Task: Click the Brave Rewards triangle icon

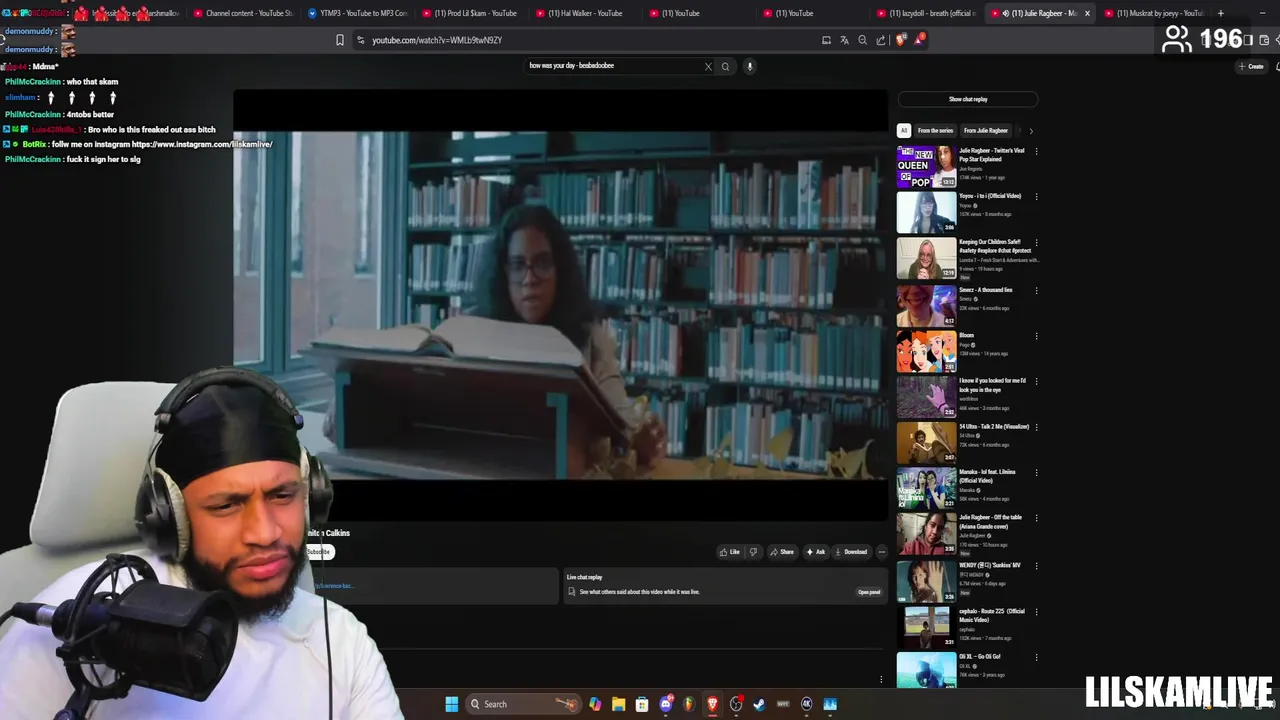Action: (x=918, y=40)
